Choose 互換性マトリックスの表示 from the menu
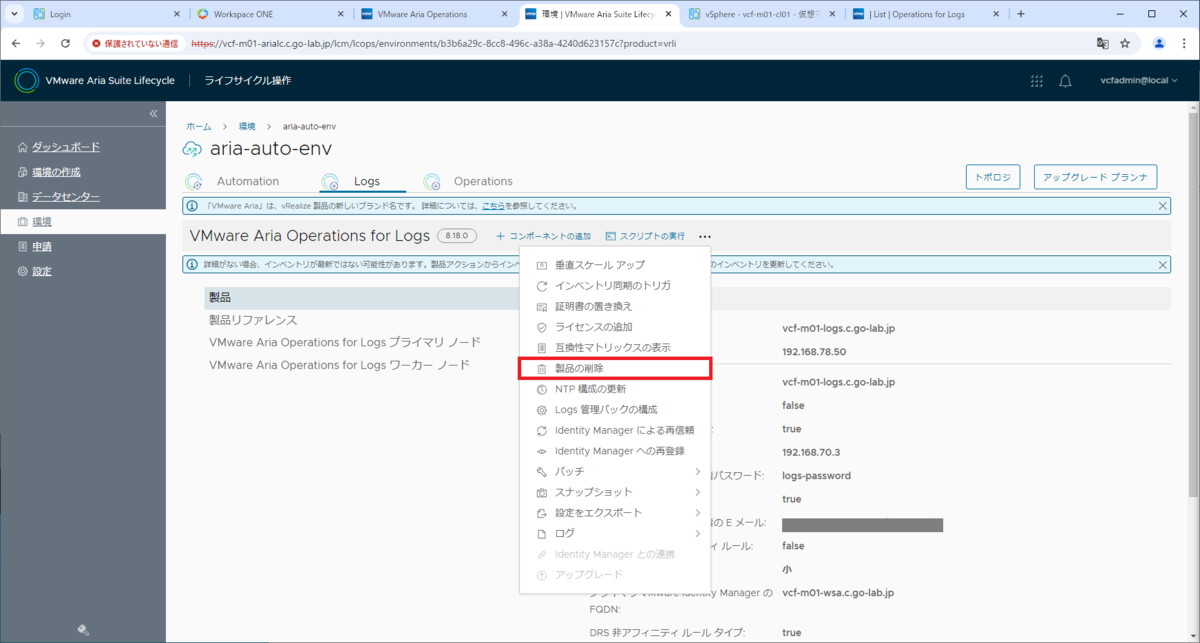Viewport: 1200px width, 643px height. (x=615, y=347)
